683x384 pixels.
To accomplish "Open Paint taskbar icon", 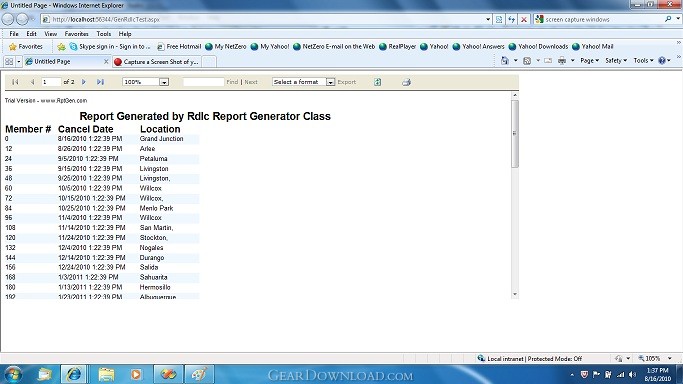I will coord(199,374).
